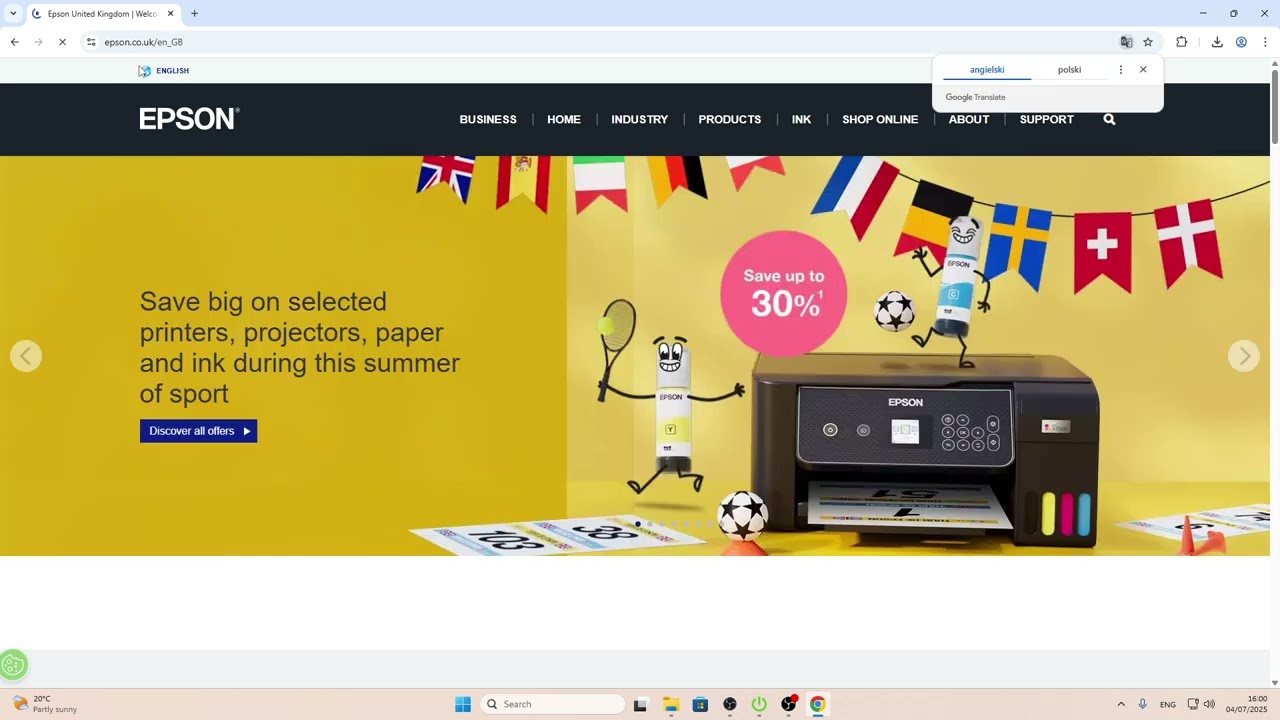The image size is (1280, 720).
Task: Open the INDUSTRY menu
Action: pyautogui.click(x=640, y=119)
